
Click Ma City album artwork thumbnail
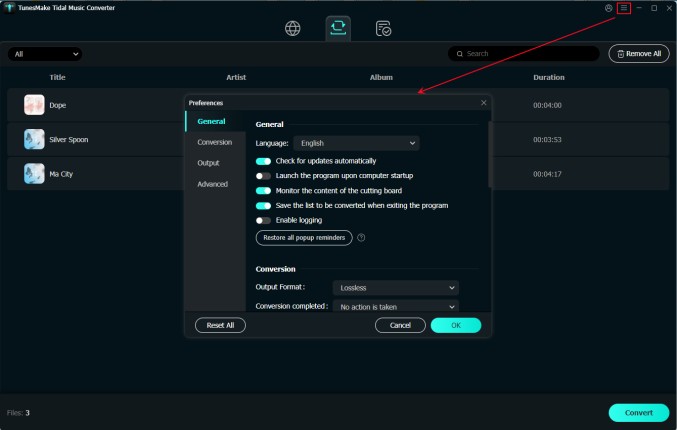34,174
